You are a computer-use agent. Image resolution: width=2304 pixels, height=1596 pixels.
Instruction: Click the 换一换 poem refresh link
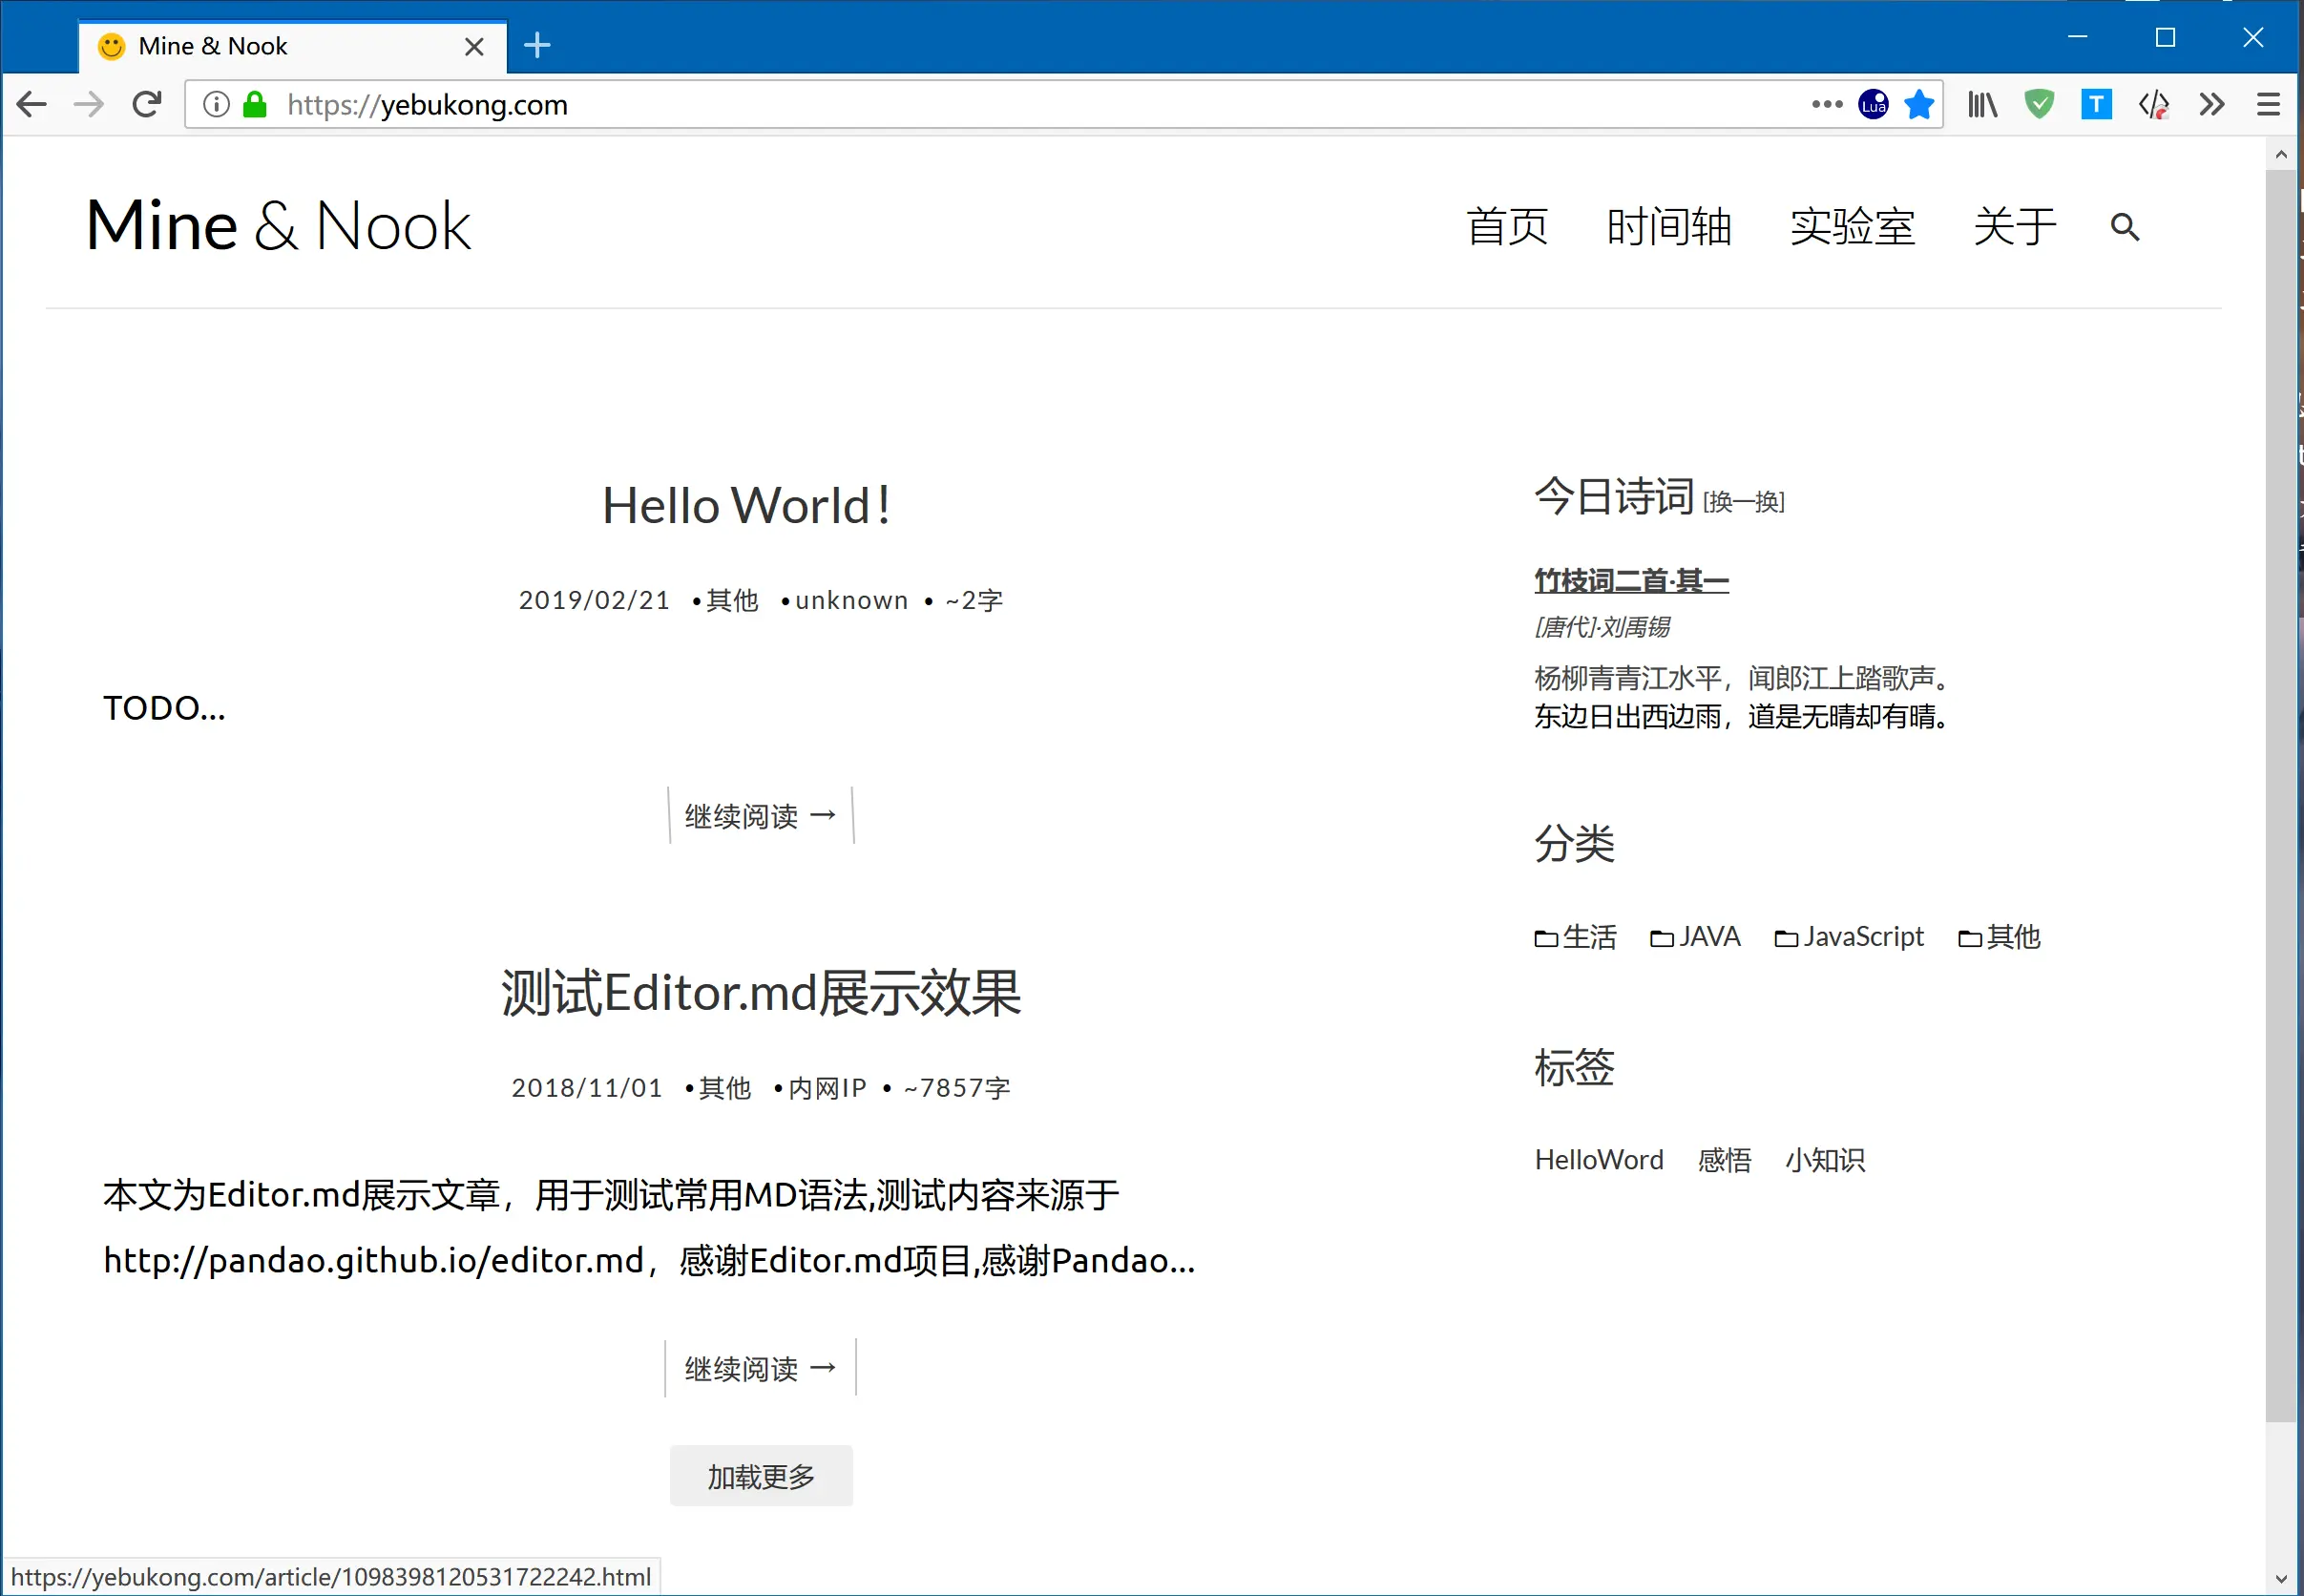click(1744, 502)
